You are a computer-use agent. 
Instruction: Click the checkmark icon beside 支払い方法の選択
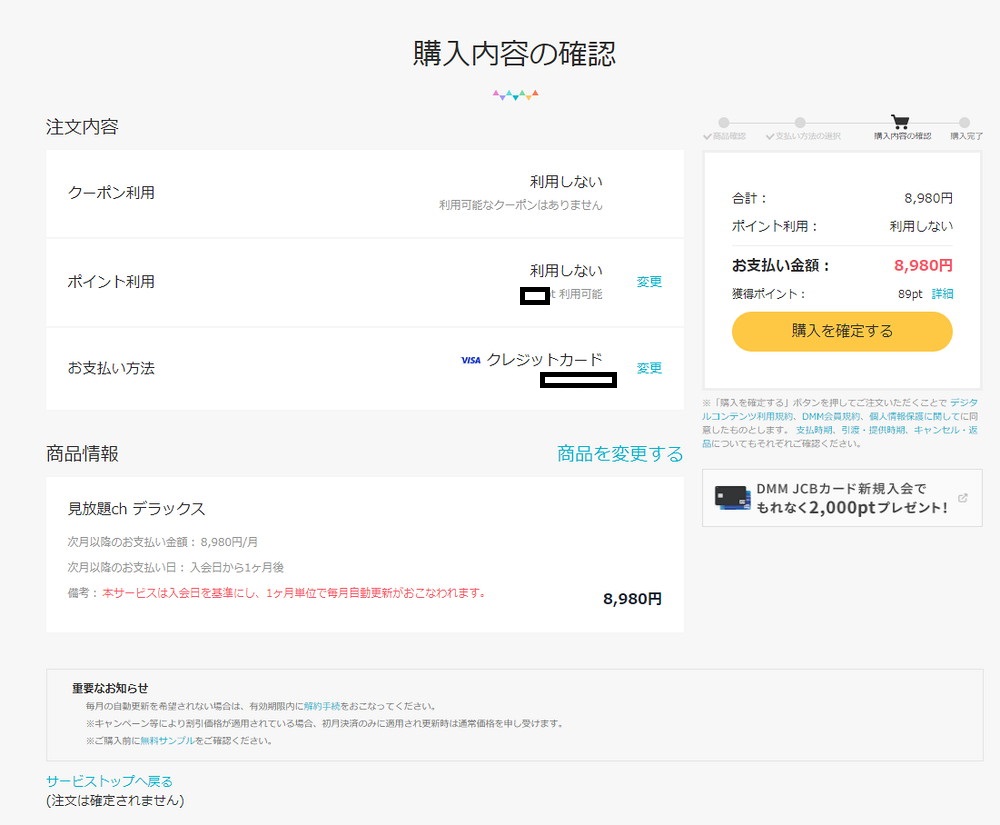click(770, 135)
